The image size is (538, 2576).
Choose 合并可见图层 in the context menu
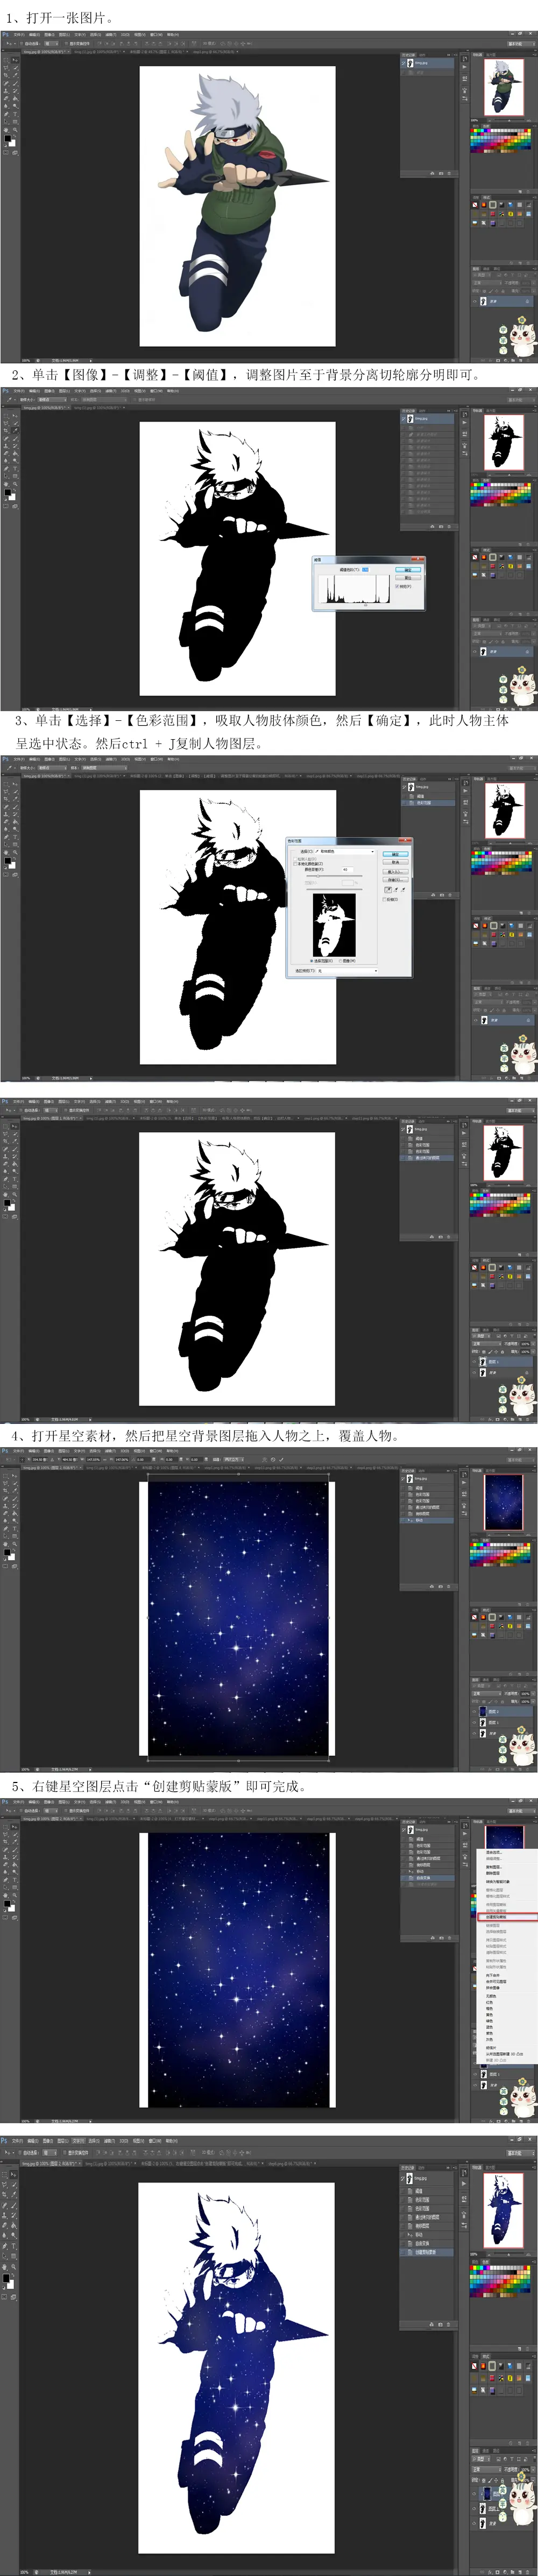tap(496, 1982)
